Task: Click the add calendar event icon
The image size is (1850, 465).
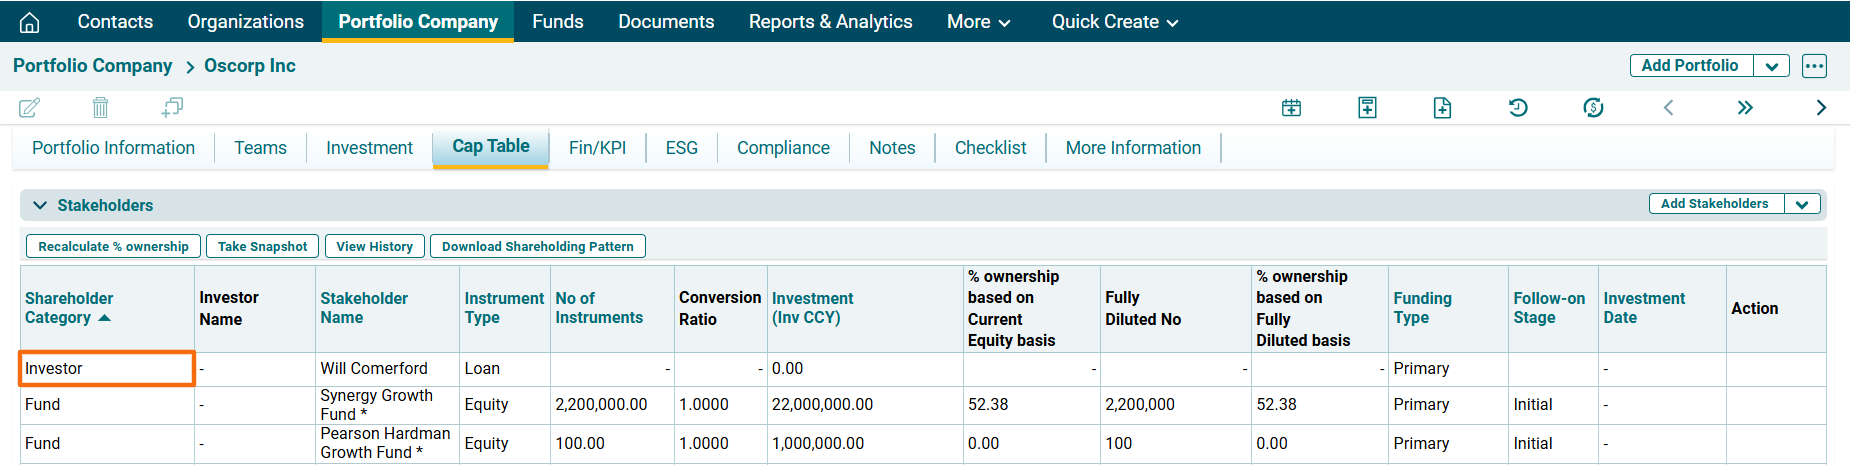Action: 1291,108
